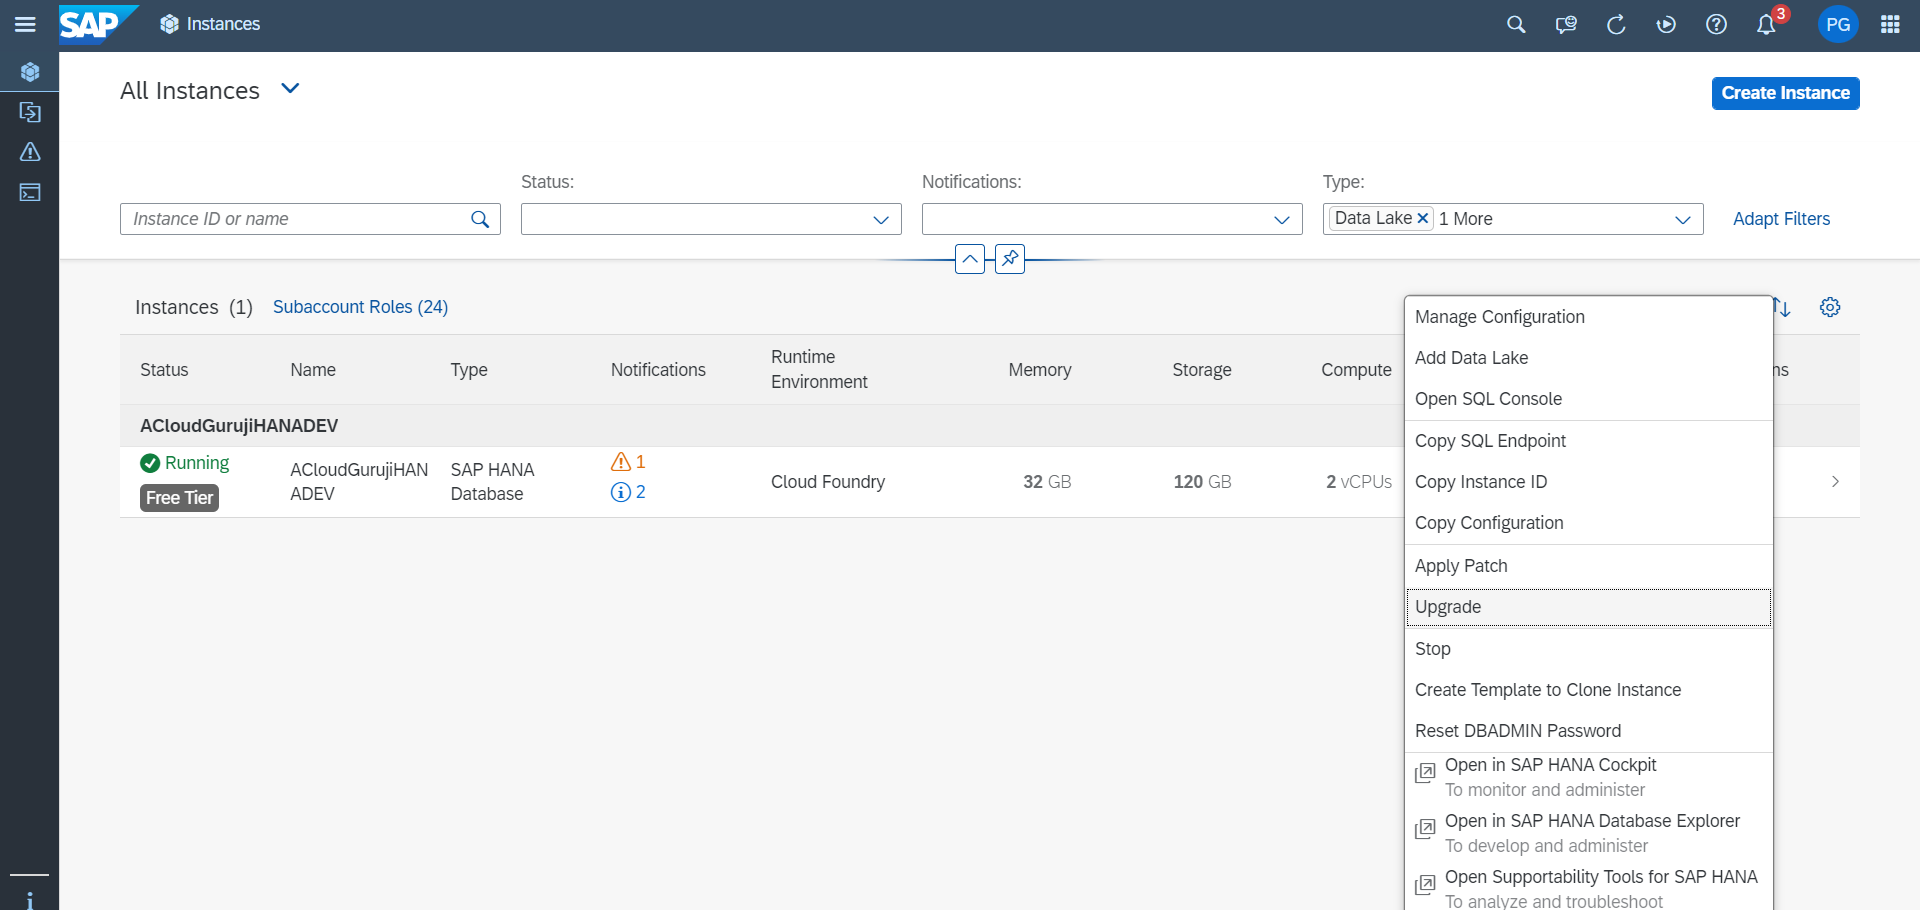Screen dimensions: 1920x910
Task: Pin the filter bar header
Action: pyautogui.click(x=1010, y=259)
